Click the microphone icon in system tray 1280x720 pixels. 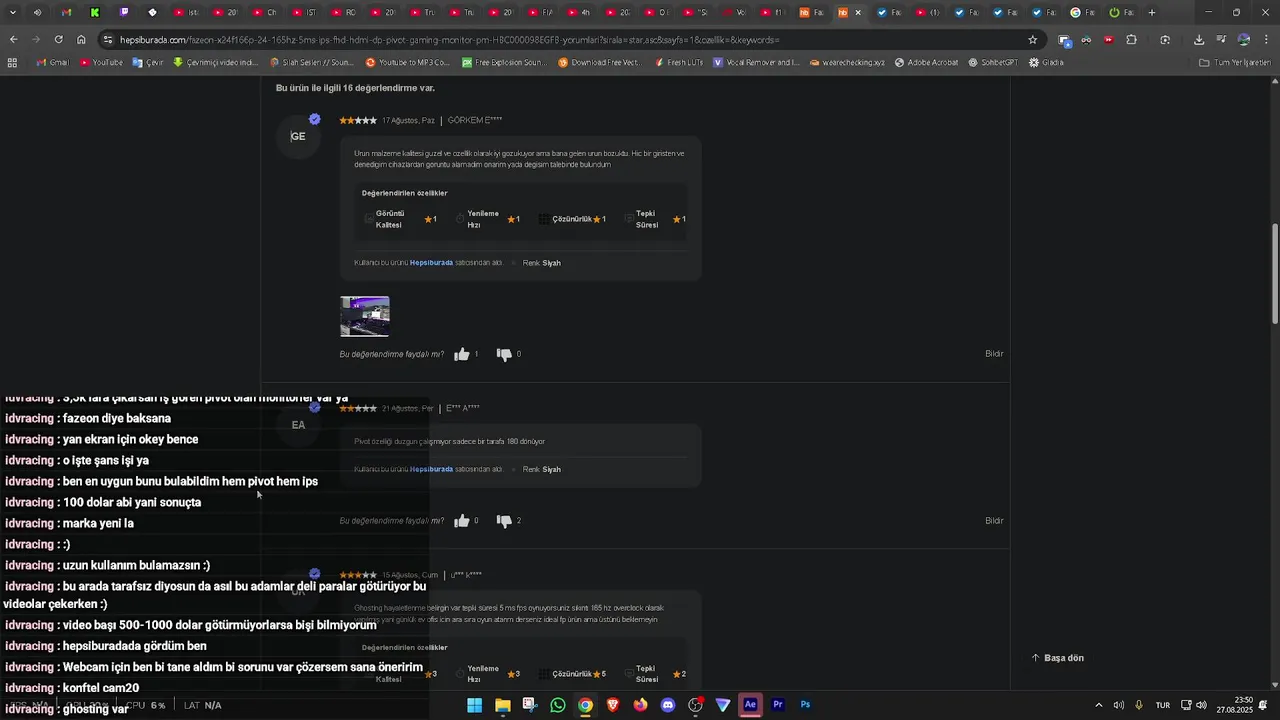coord(1139,705)
